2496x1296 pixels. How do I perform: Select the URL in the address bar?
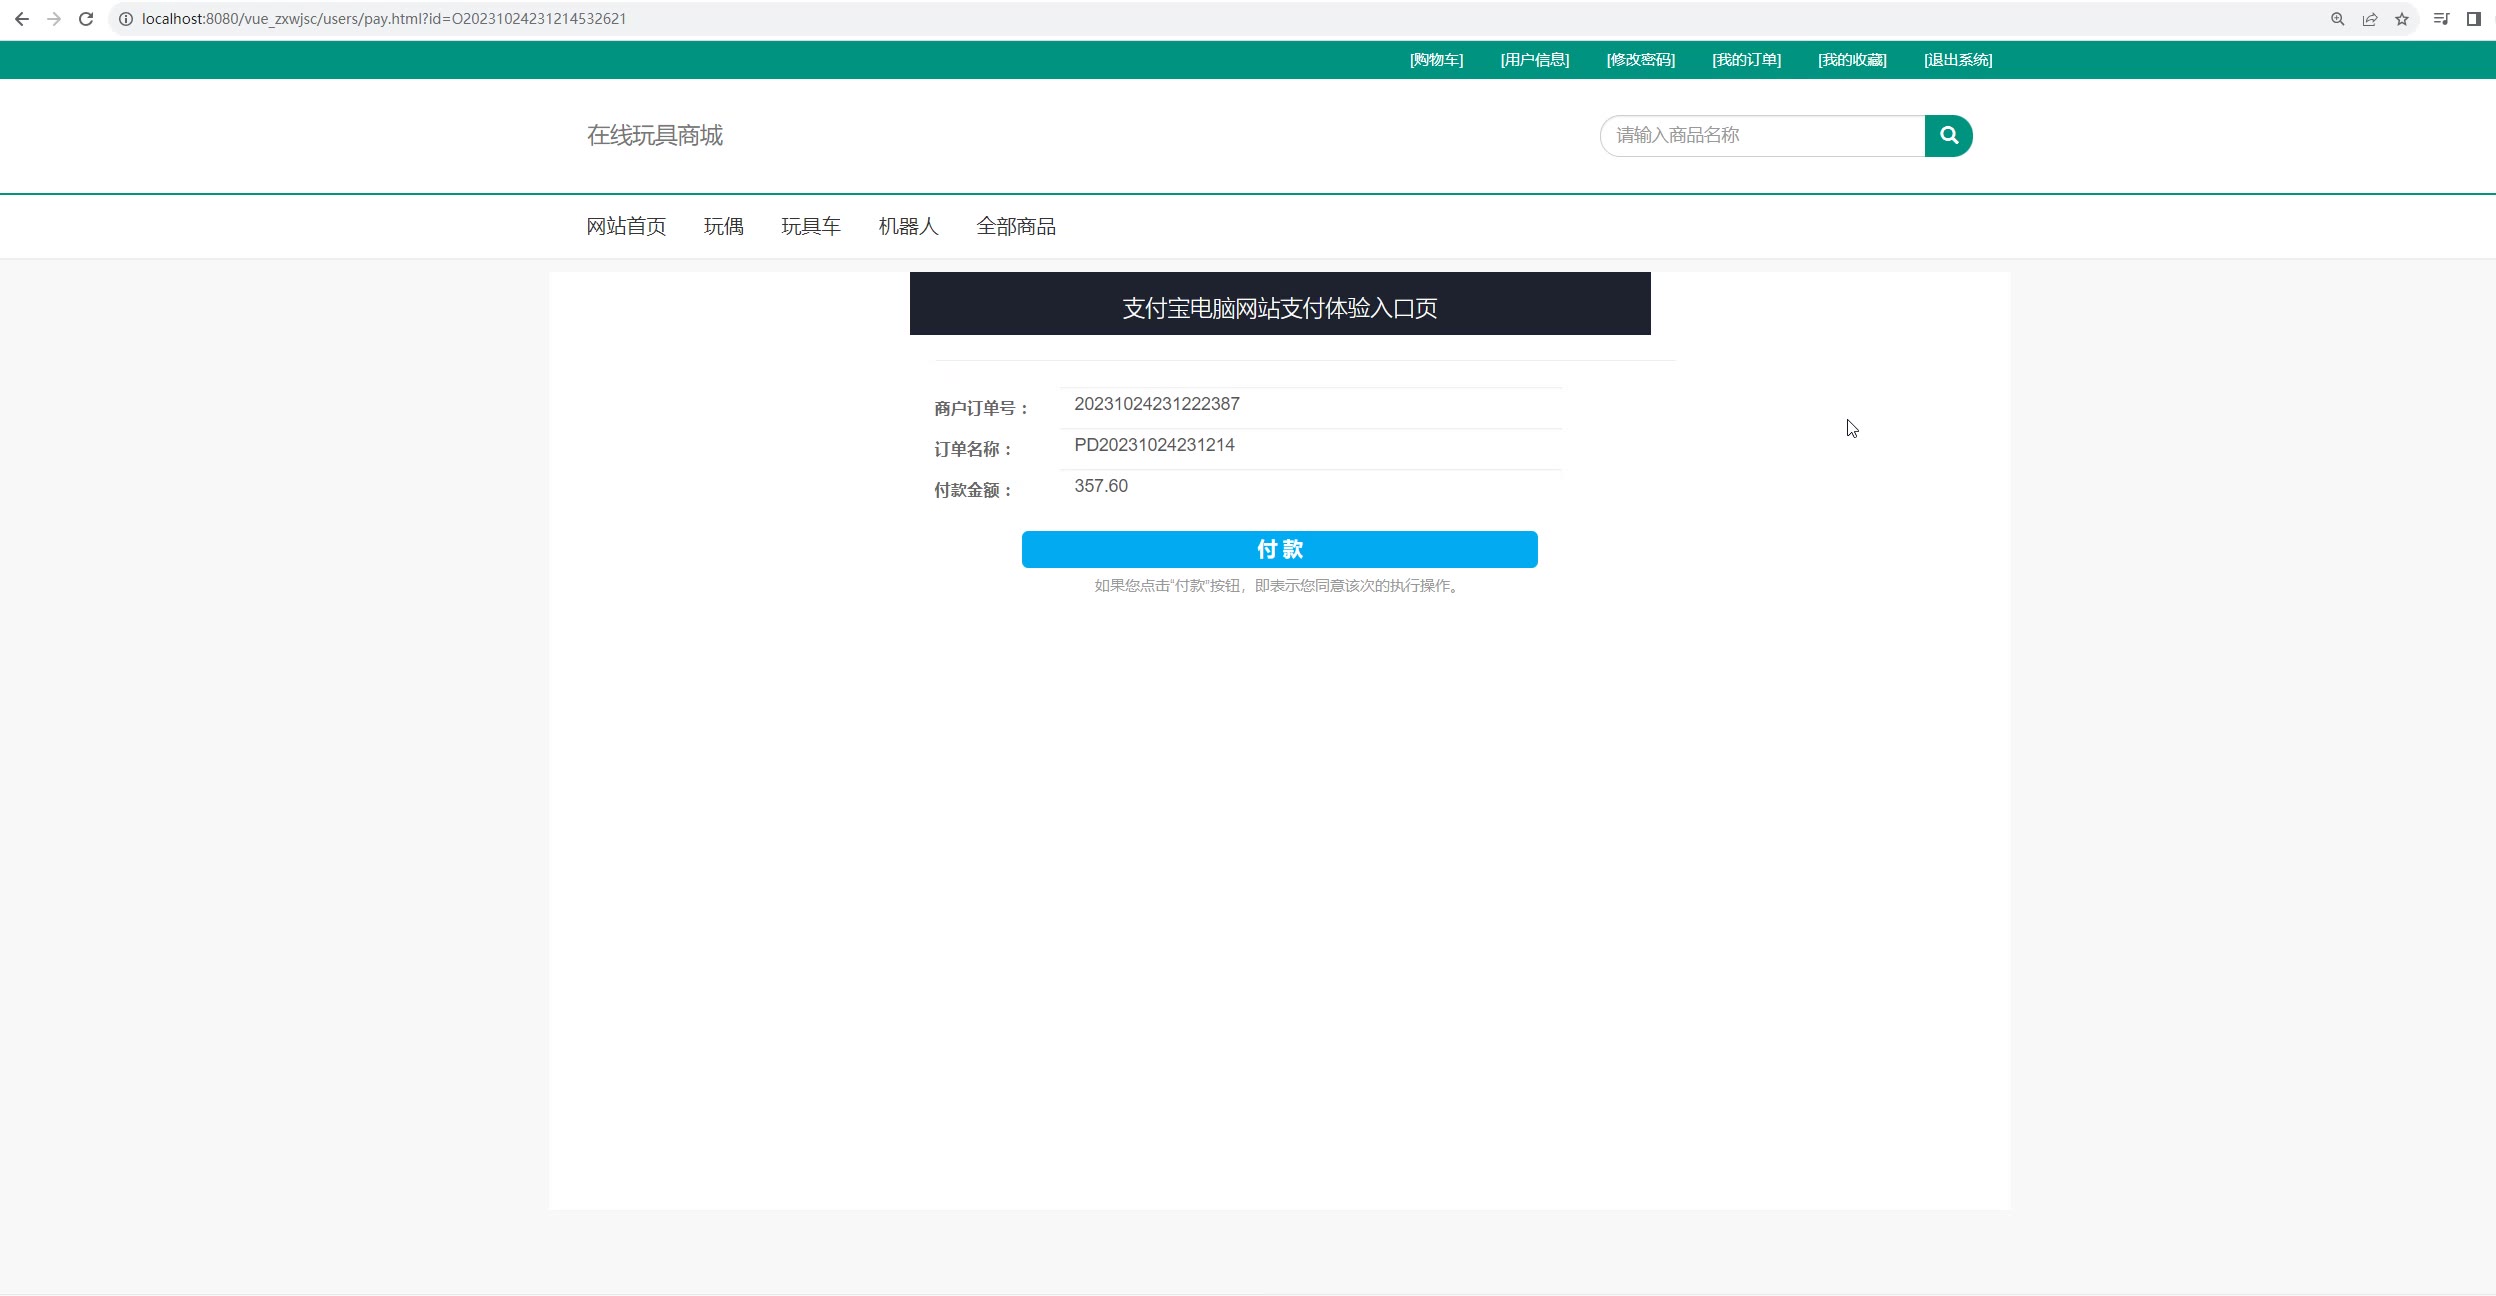[384, 19]
